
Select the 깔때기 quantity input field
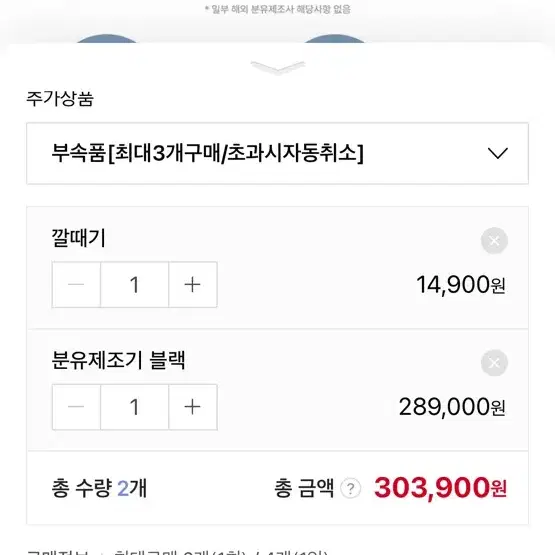(135, 285)
